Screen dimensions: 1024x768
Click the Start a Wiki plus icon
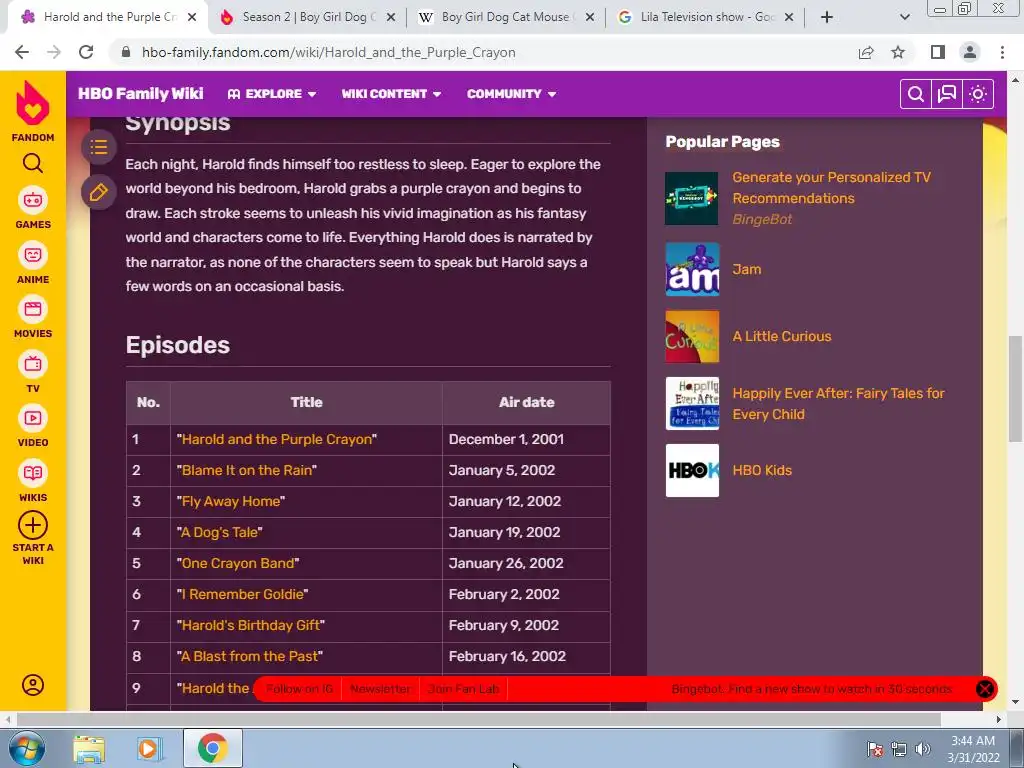pyautogui.click(x=33, y=525)
